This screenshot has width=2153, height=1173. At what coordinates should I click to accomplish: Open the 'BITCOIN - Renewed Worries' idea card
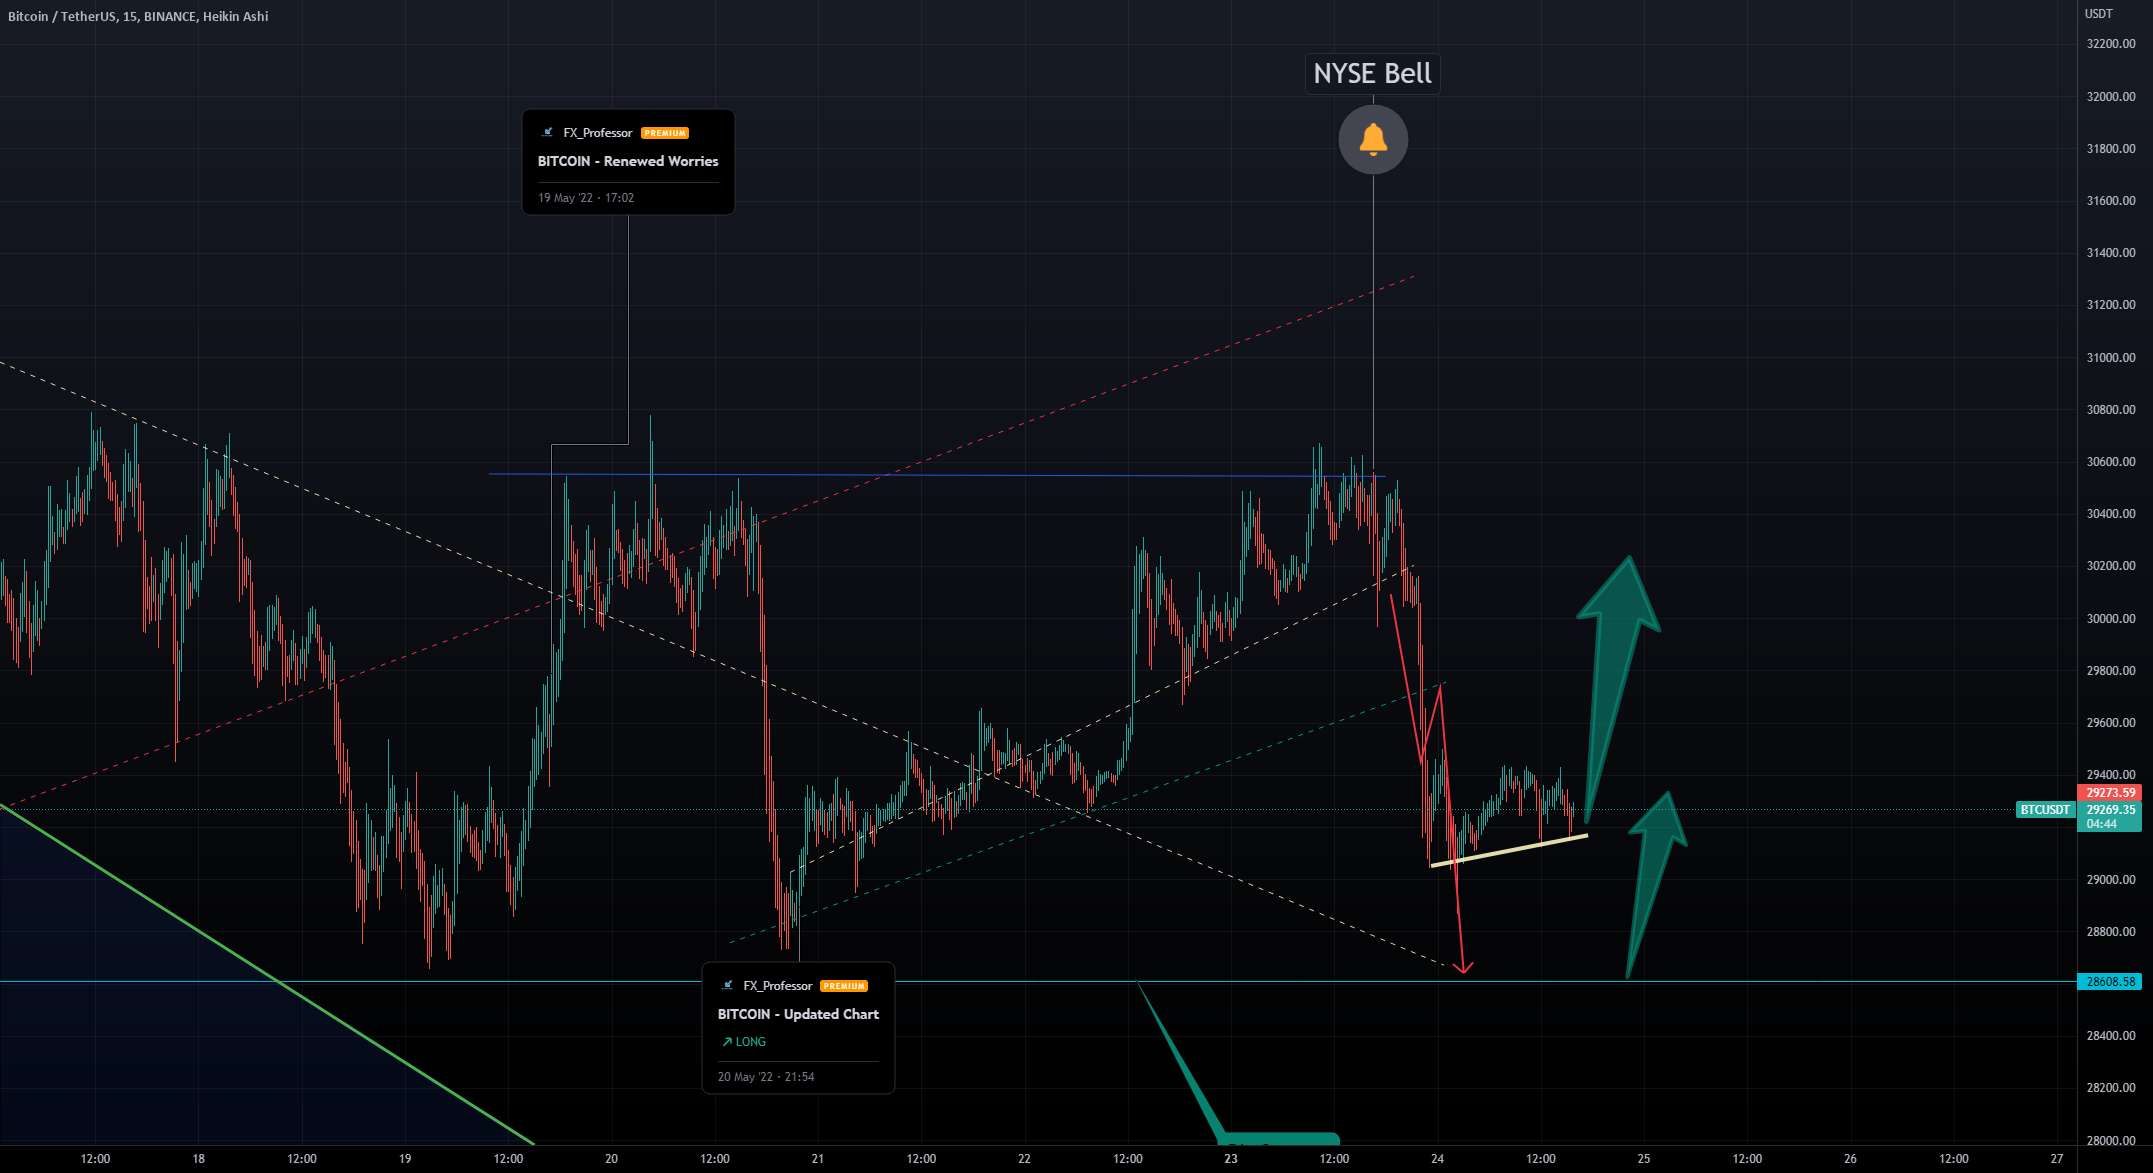click(628, 162)
